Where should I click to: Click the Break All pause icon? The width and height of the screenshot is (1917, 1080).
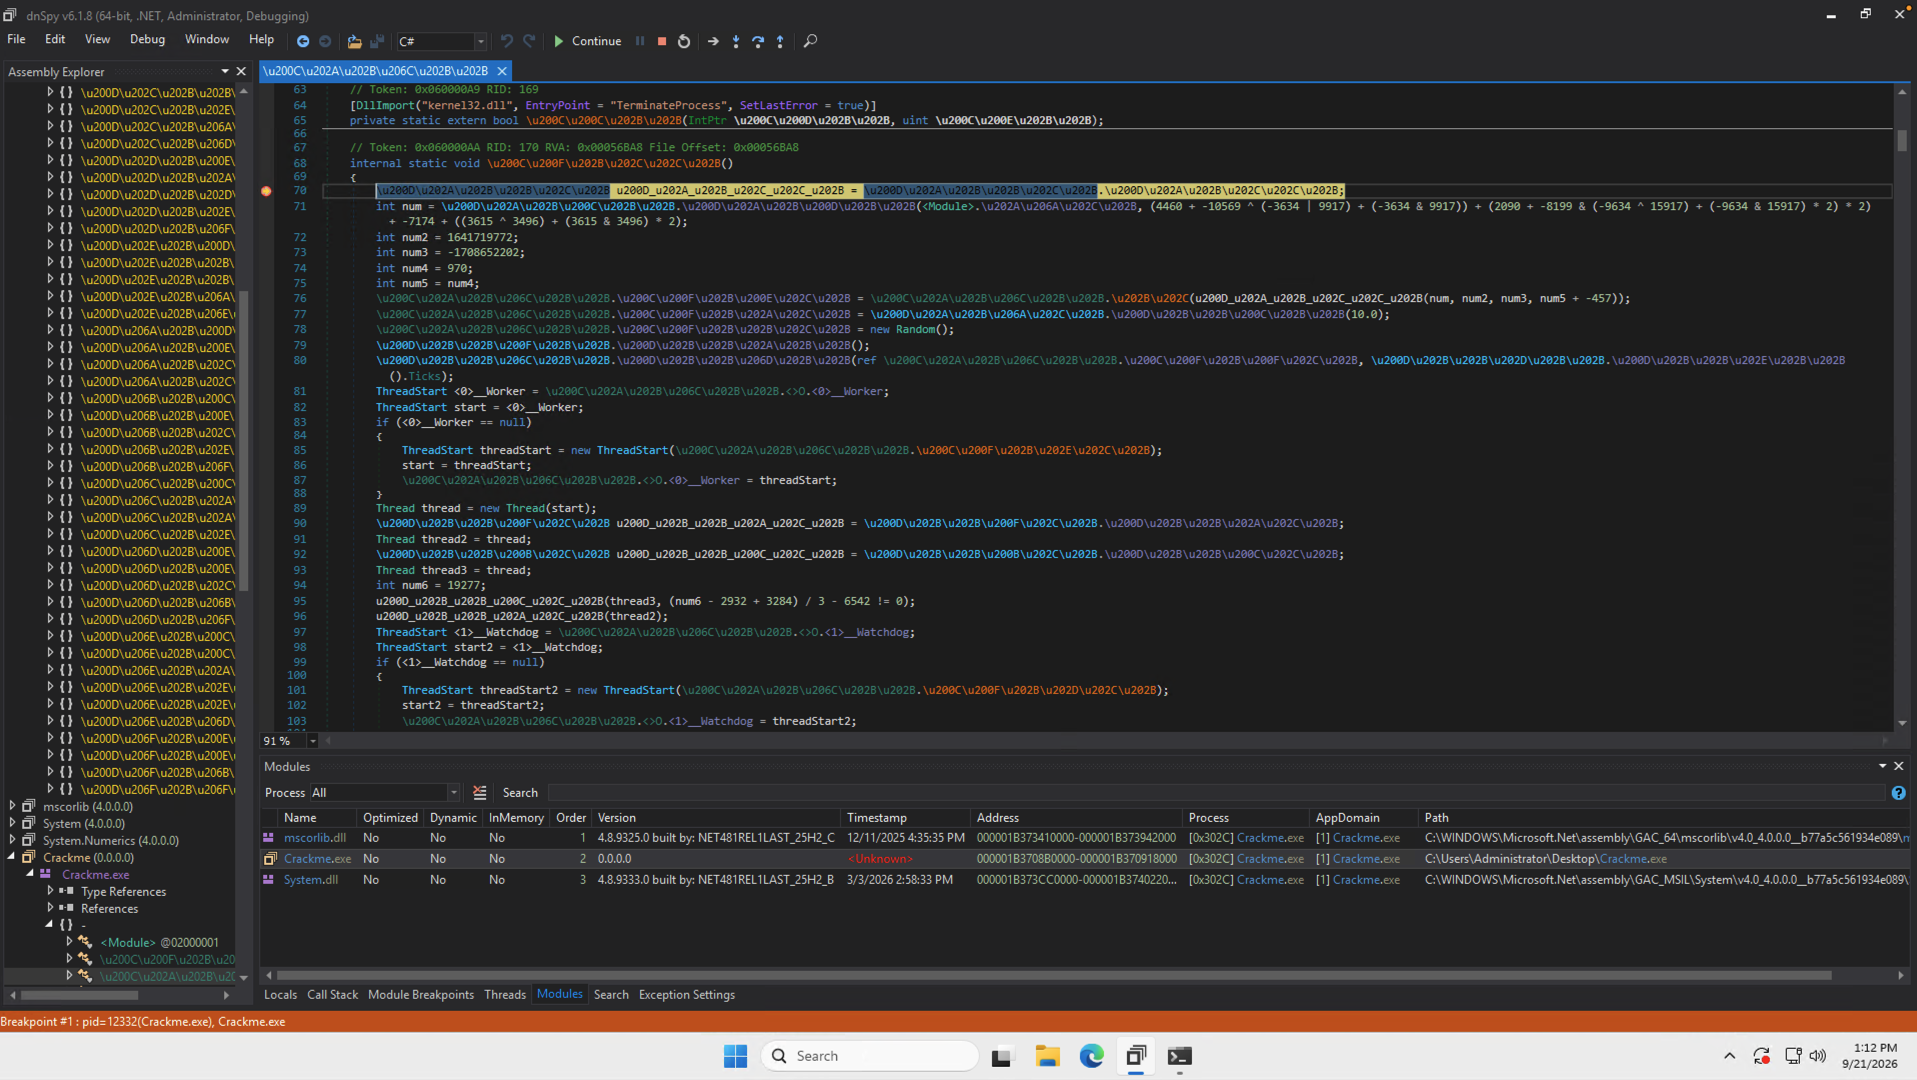[640, 41]
